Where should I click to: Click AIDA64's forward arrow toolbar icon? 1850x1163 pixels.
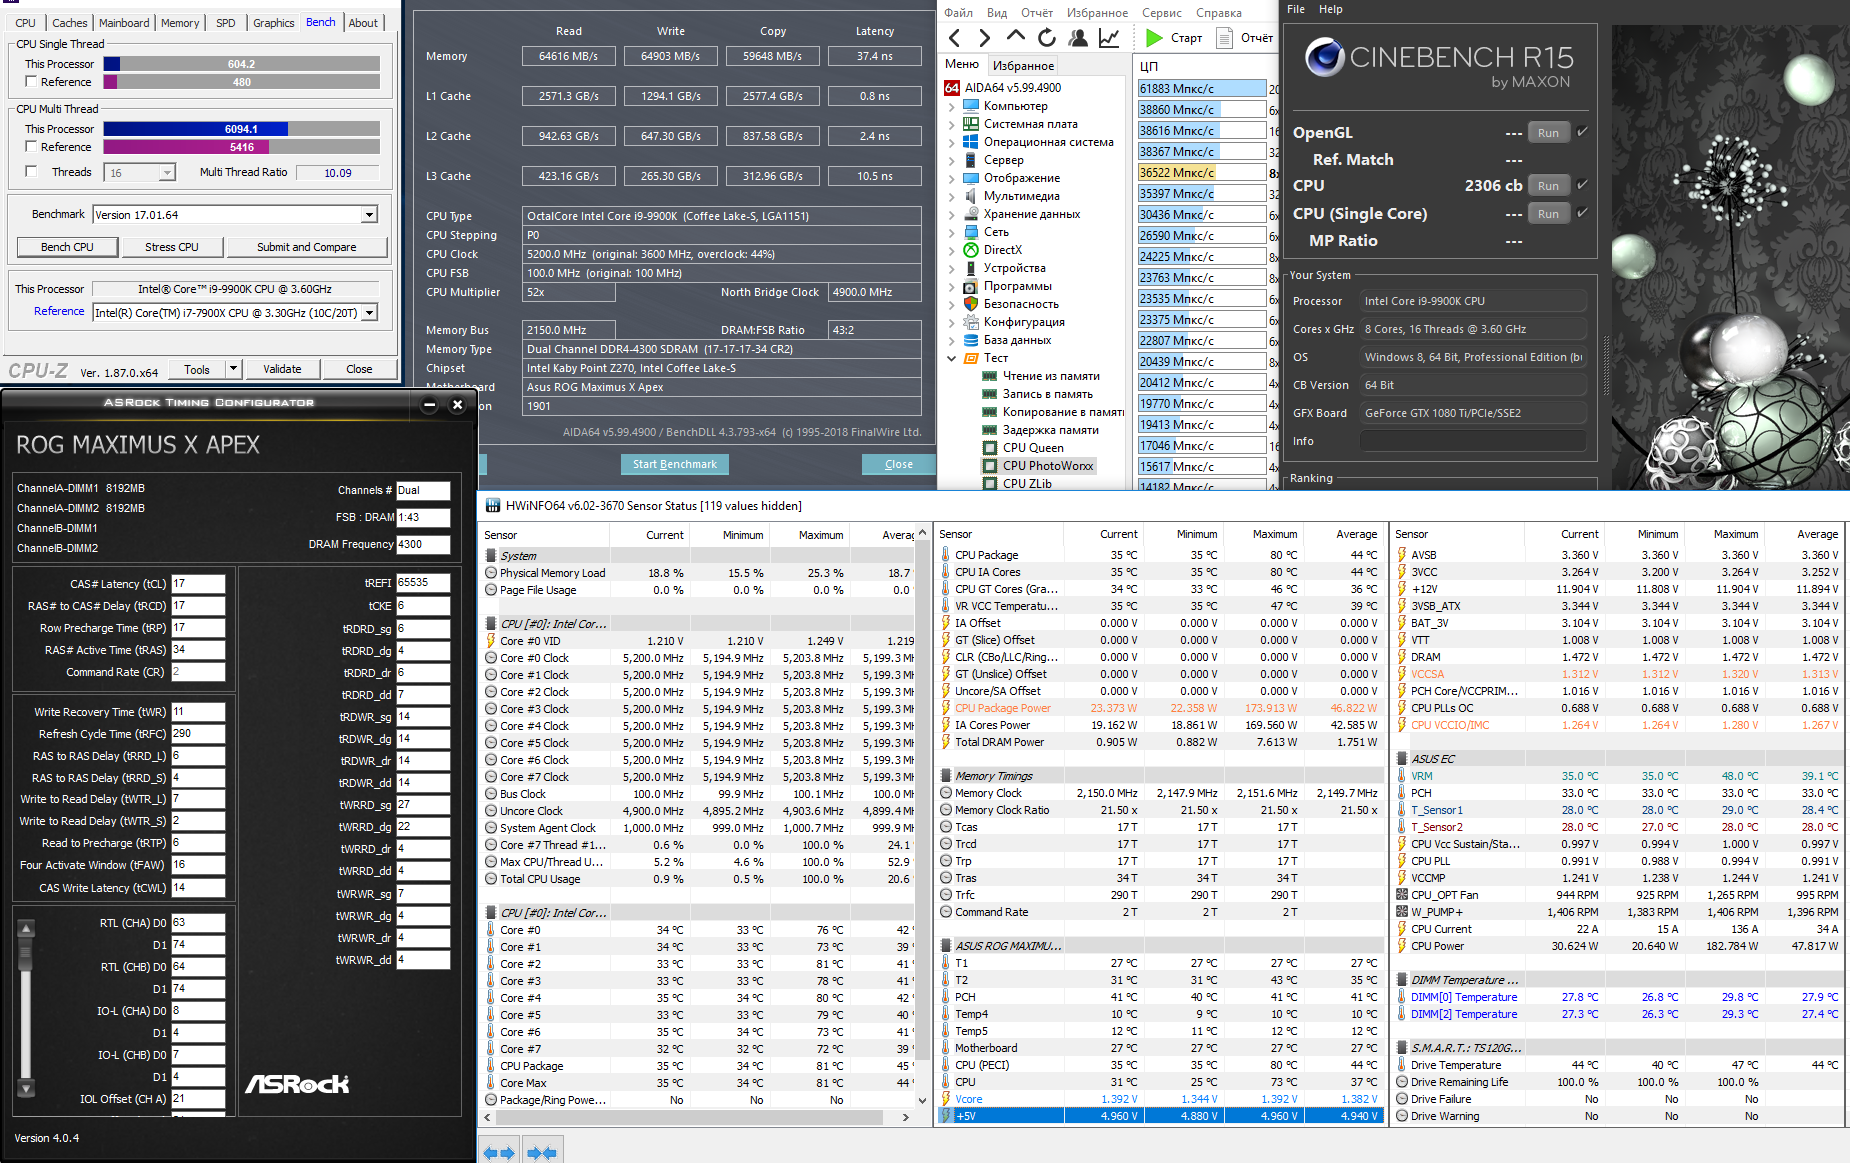coord(985,38)
